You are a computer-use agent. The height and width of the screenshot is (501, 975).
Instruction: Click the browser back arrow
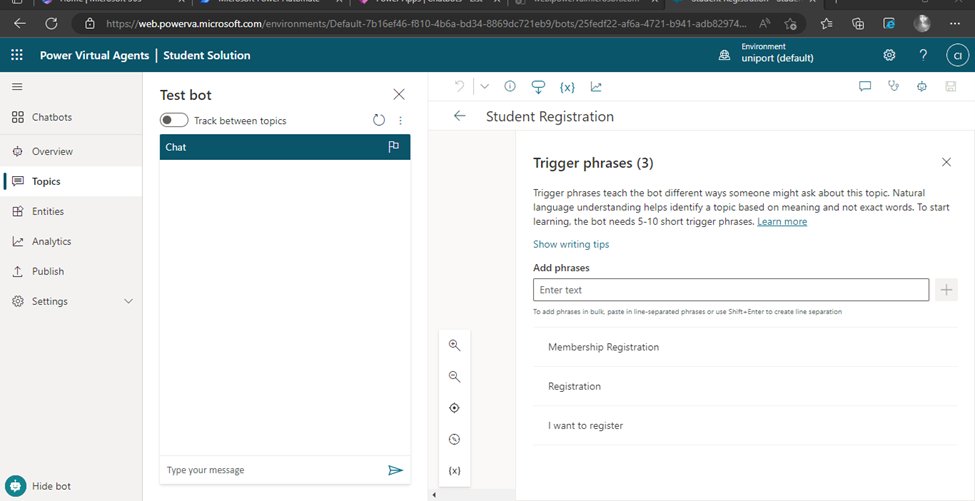20,24
